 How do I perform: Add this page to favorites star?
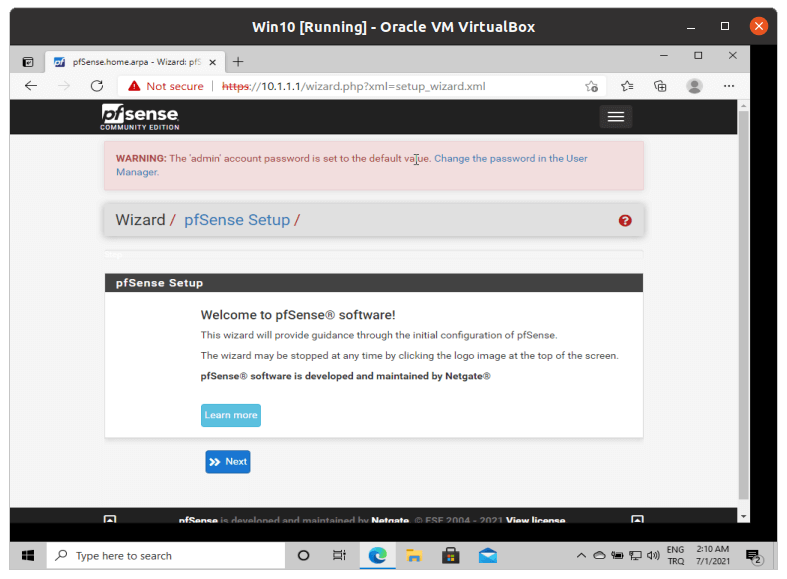[x=591, y=86]
